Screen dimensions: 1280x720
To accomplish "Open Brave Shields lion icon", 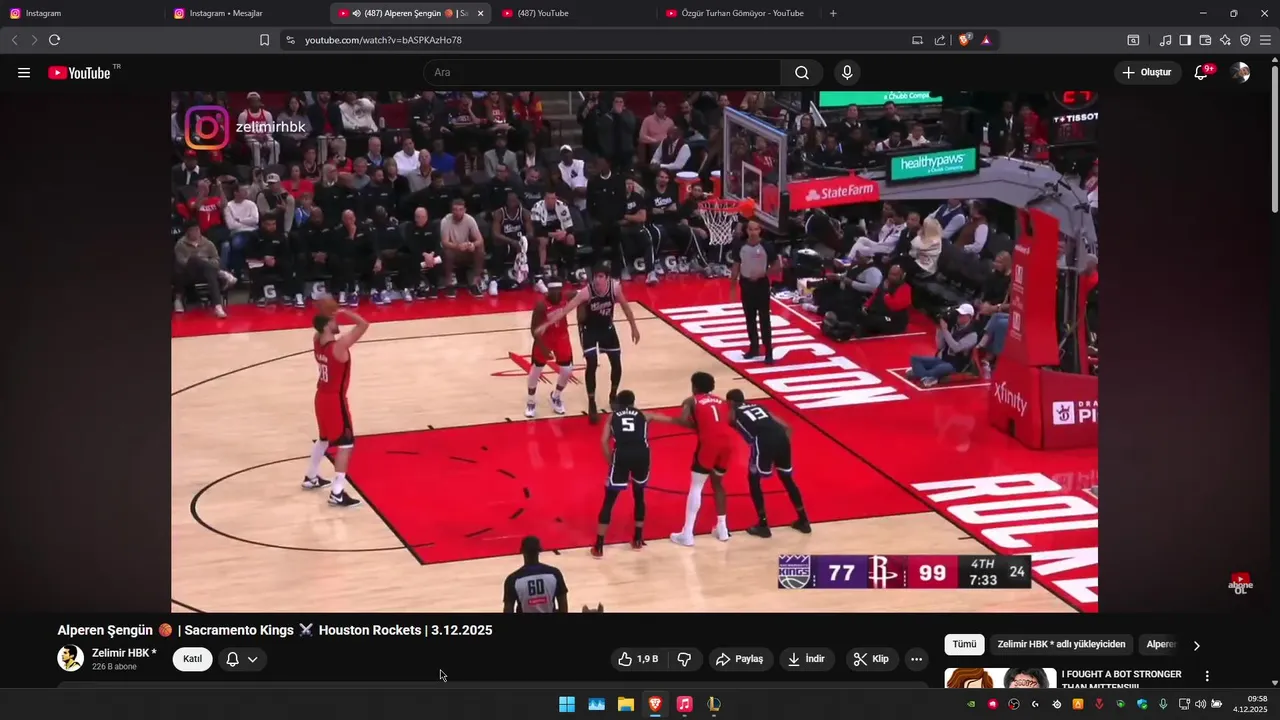I will [x=965, y=40].
